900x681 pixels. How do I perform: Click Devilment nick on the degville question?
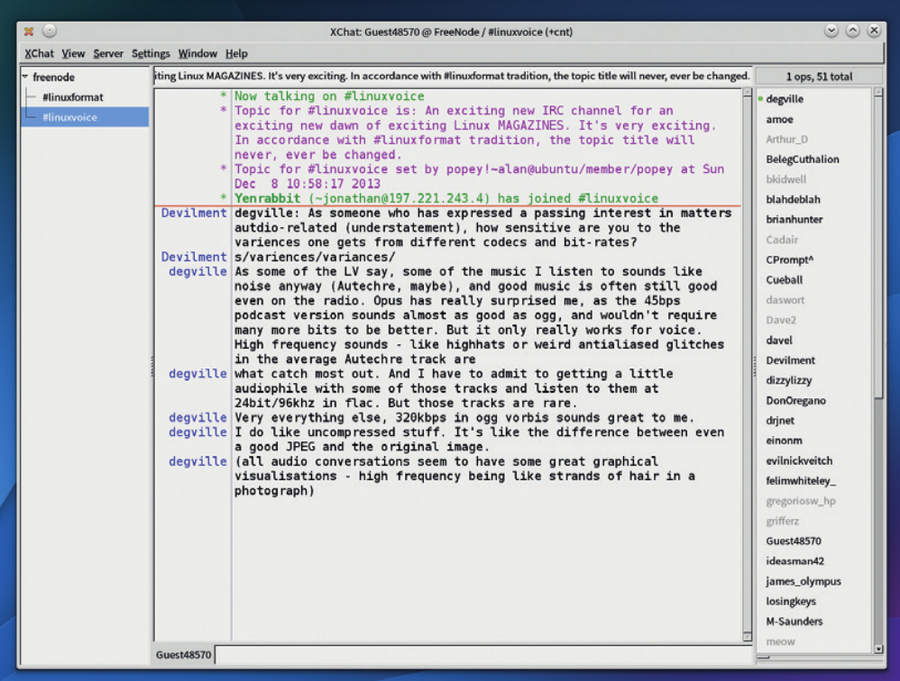[193, 213]
